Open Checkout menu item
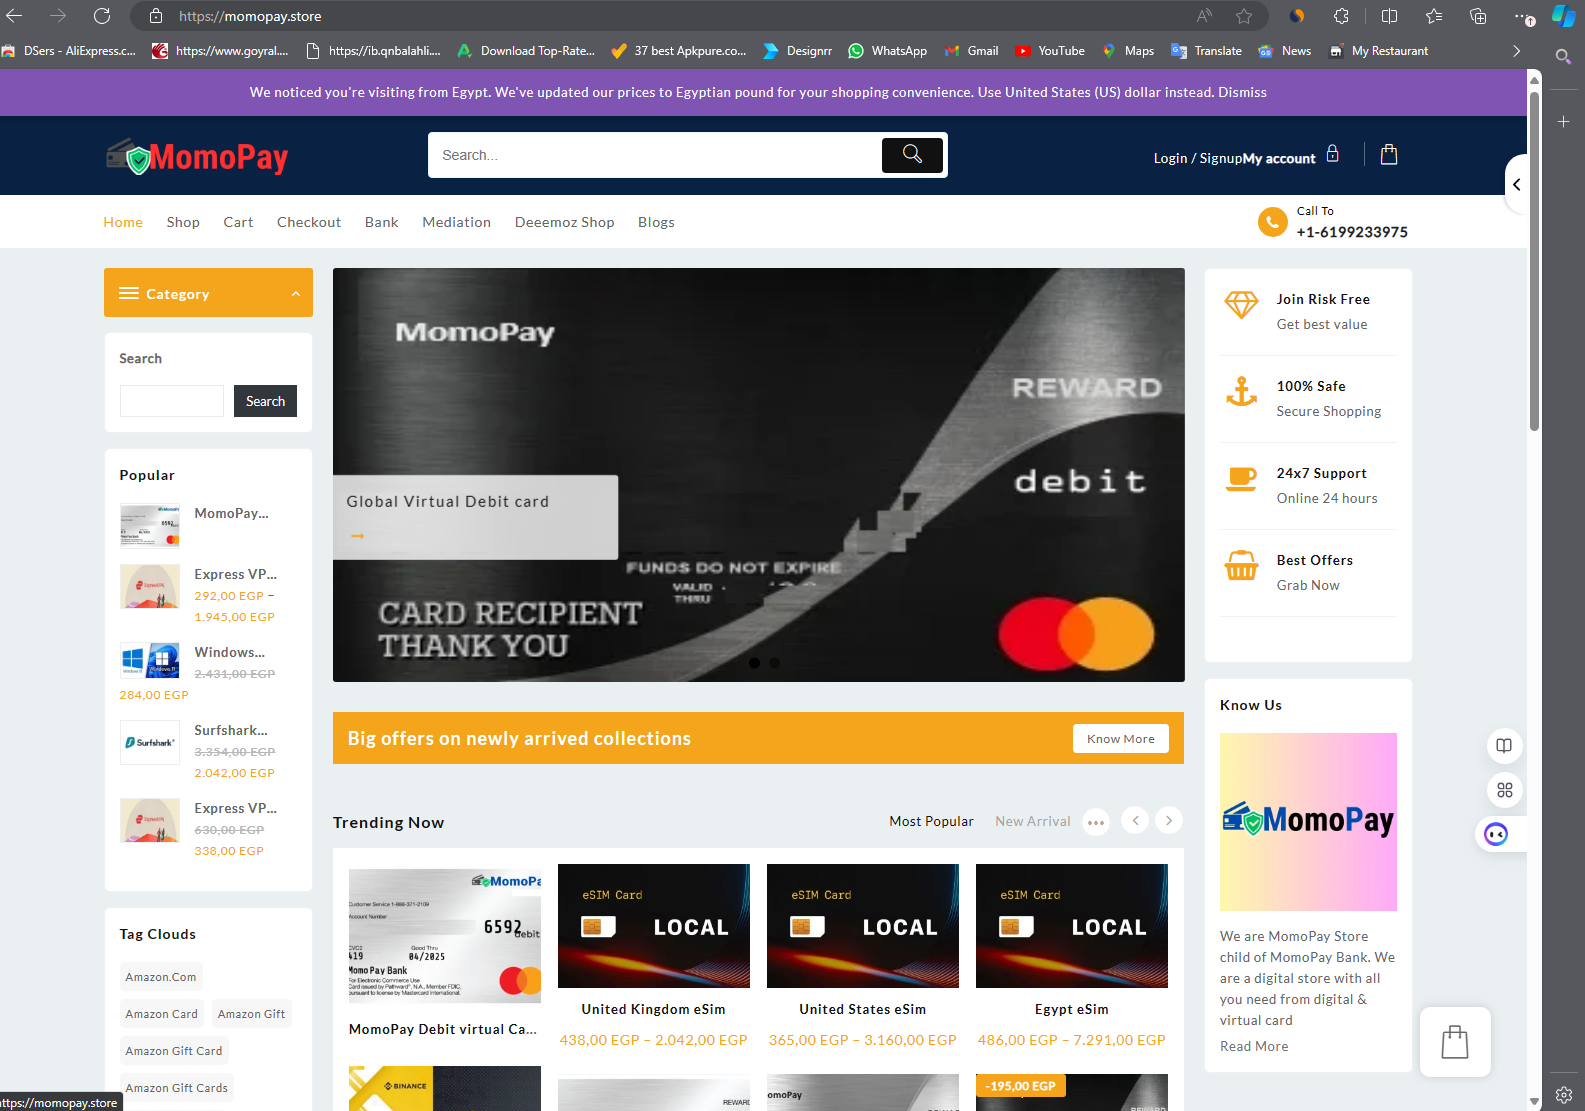 click(x=309, y=222)
